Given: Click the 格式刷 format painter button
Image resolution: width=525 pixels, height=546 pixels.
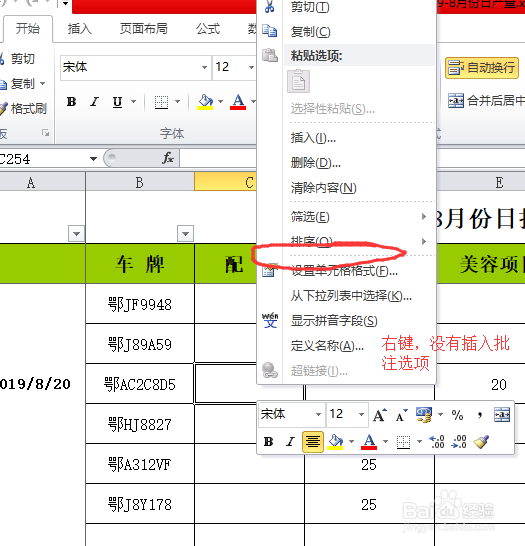Looking at the screenshot, I should coord(23,109).
